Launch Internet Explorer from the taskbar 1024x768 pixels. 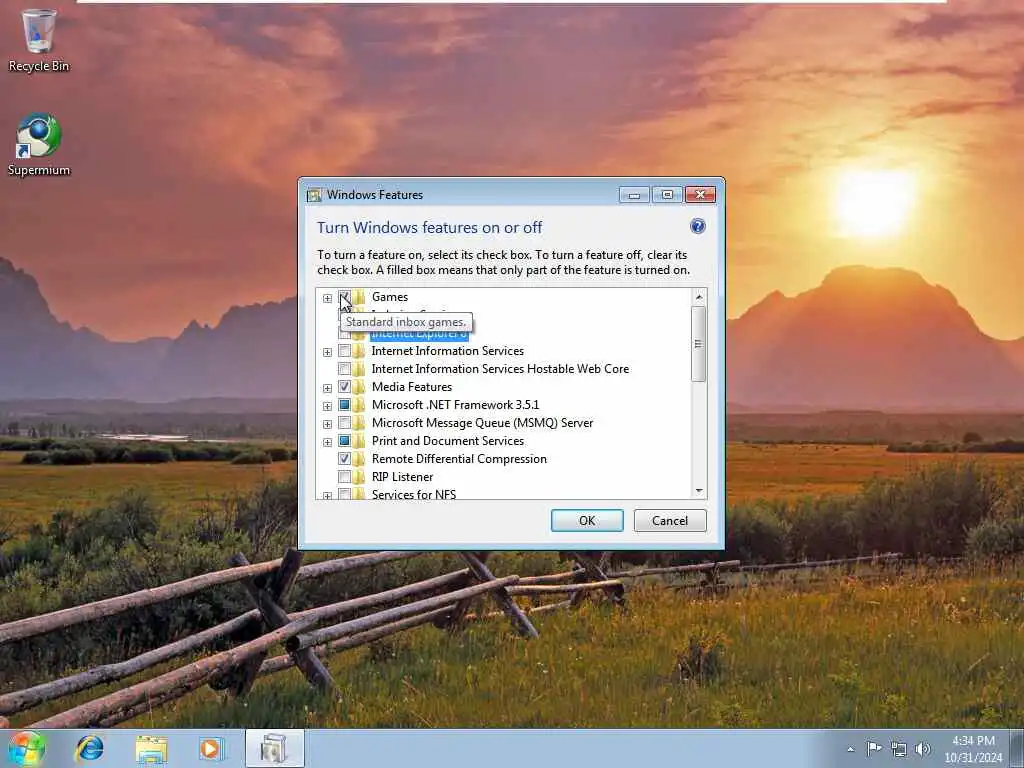coord(89,748)
